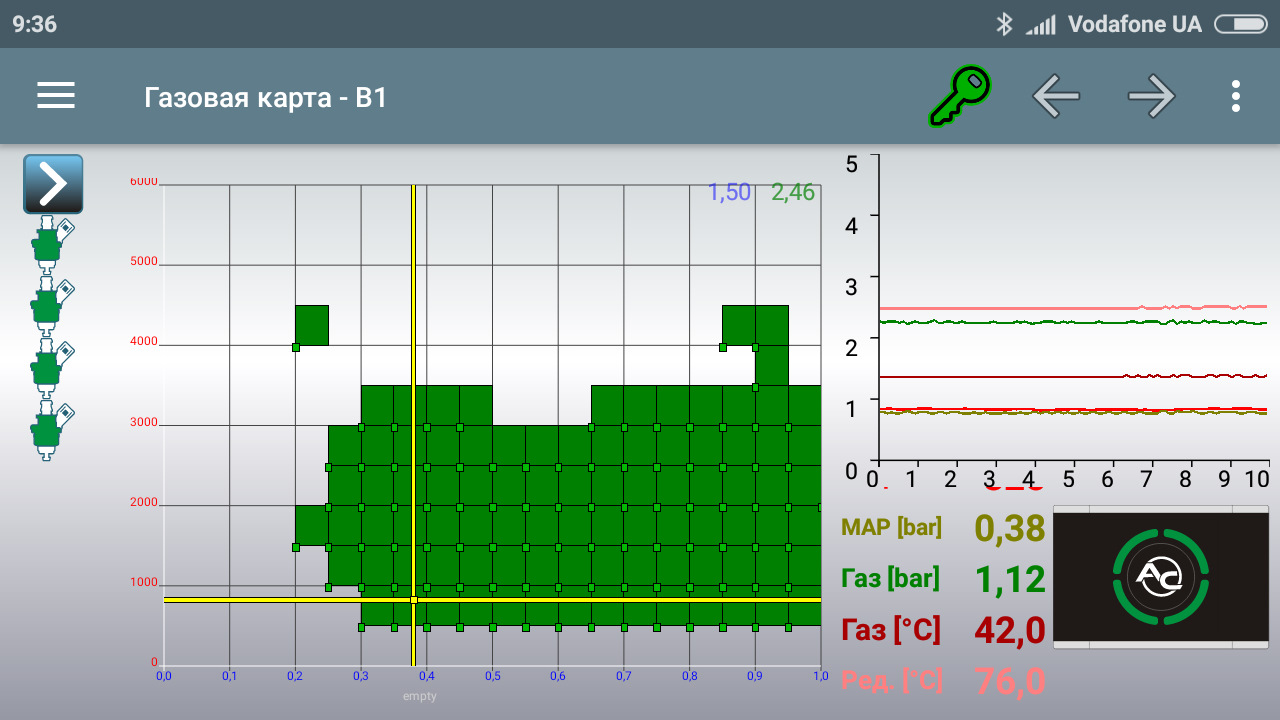The width and height of the screenshot is (1280, 720).
Task: Tap the gas pressure value 1,12
Action: 1010,579
